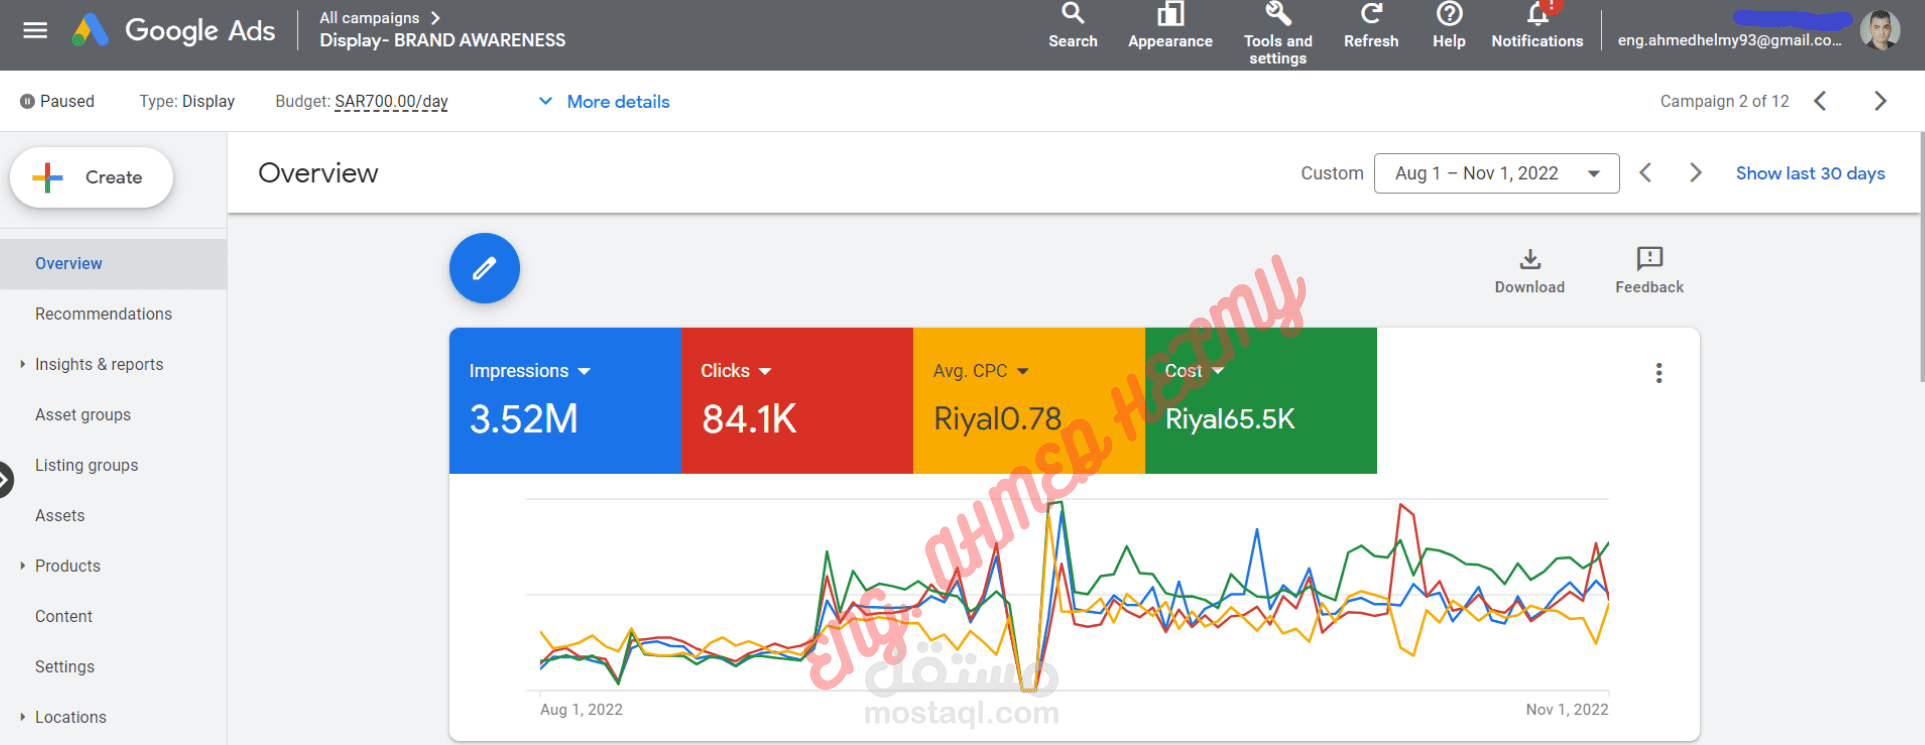Screen dimensions: 1925x745
Task: Go to next campaign arrow
Action: (x=1880, y=101)
